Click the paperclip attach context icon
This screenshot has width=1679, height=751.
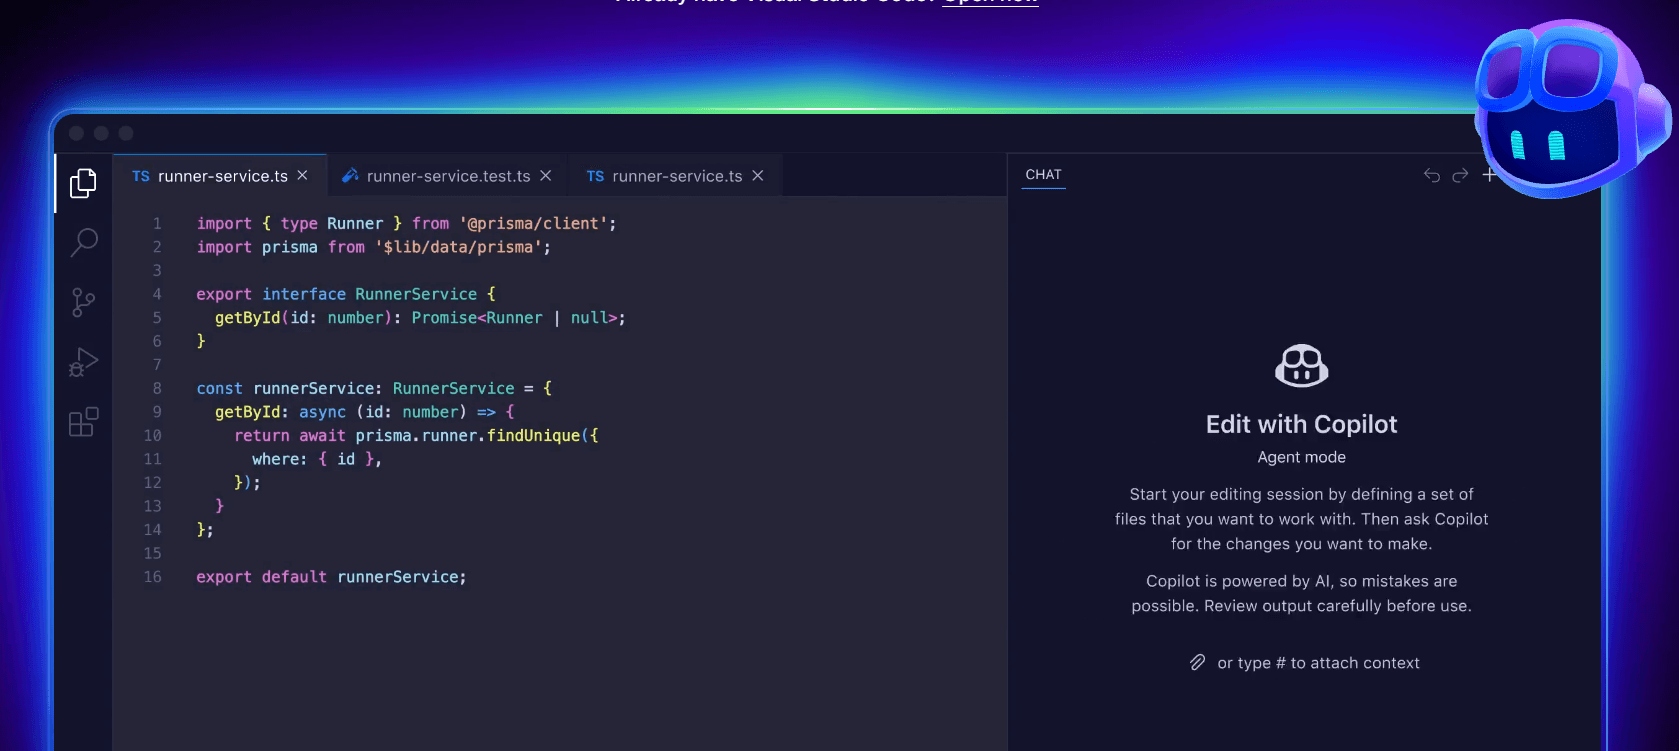(1197, 662)
